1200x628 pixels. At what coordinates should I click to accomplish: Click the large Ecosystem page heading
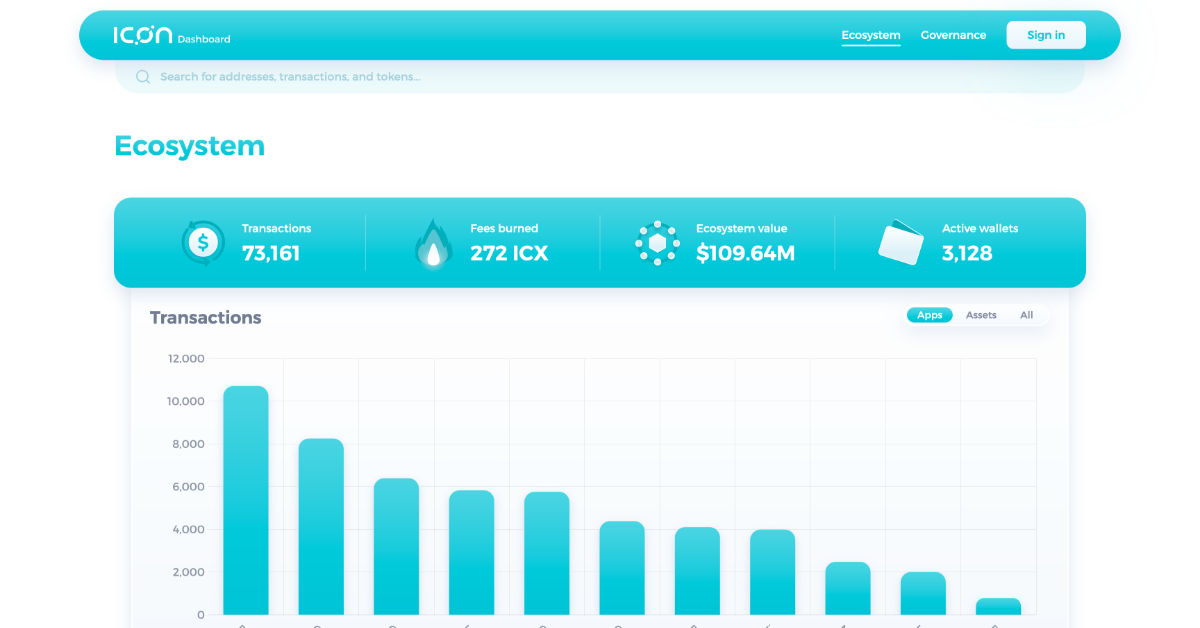[190, 146]
